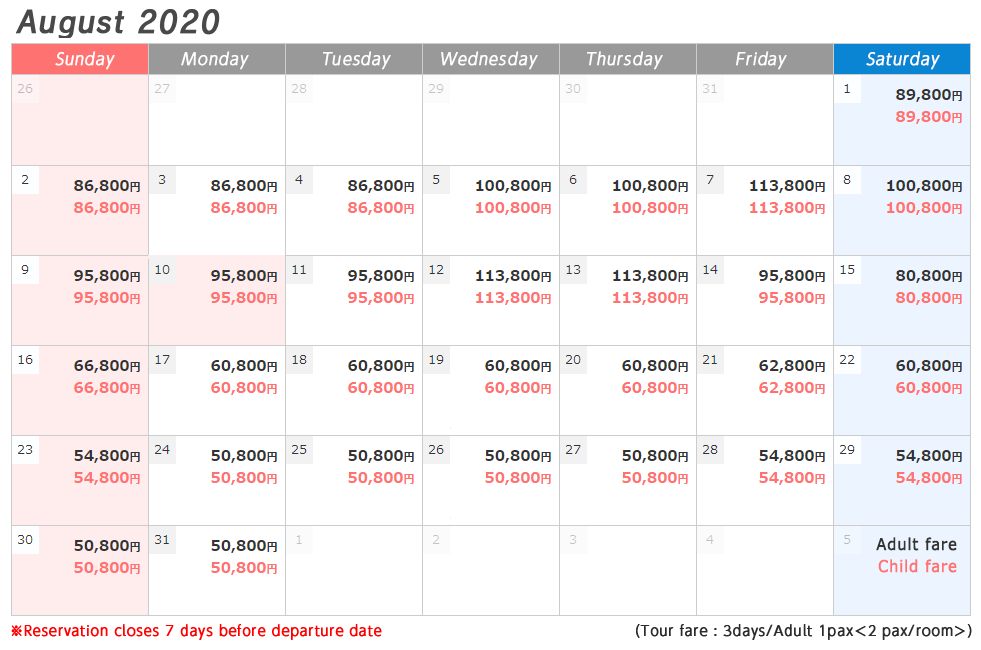Pick August 10 highlighted holiday cell
Viewport: 981px width, 650px height.
[x=217, y=300]
